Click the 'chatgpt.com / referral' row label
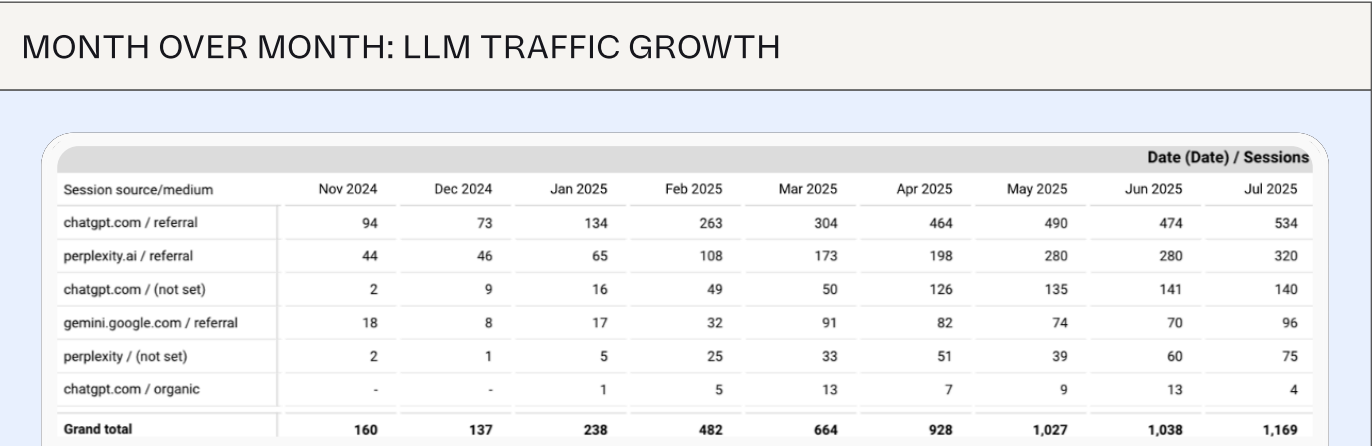The image size is (1372, 446). [x=130, y=223]
